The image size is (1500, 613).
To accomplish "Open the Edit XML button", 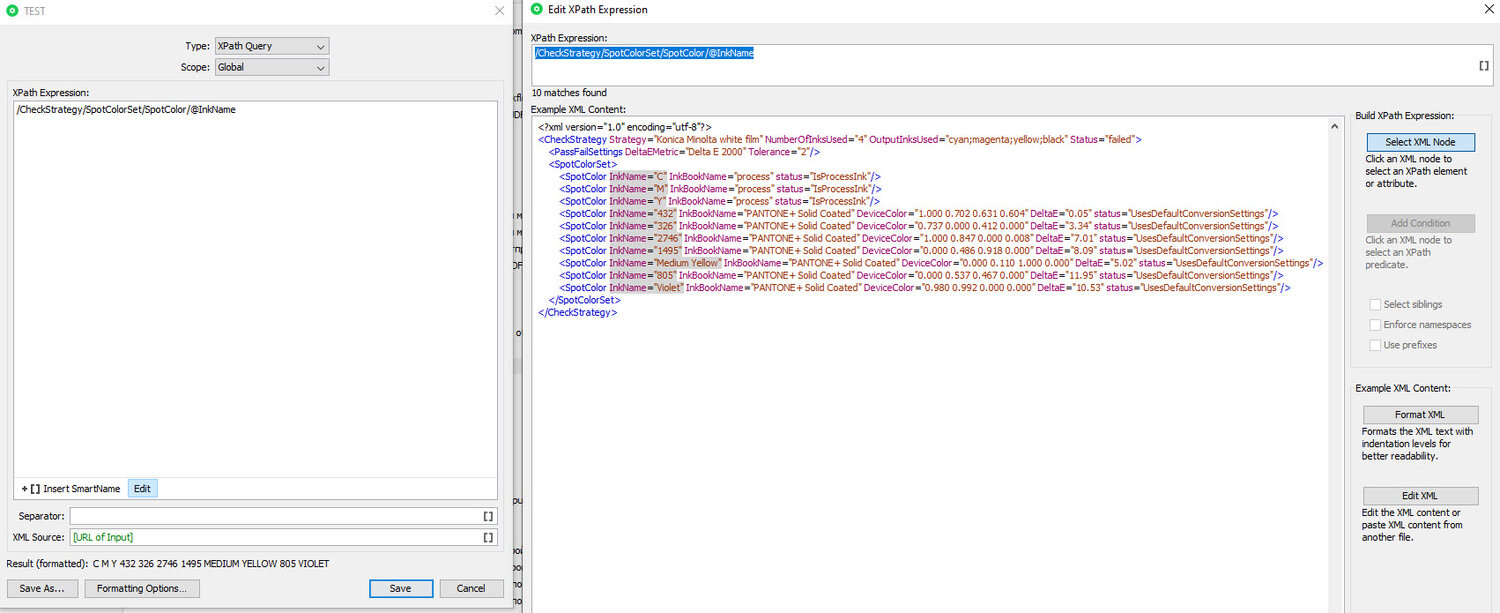I will [x=1420, y=496].
